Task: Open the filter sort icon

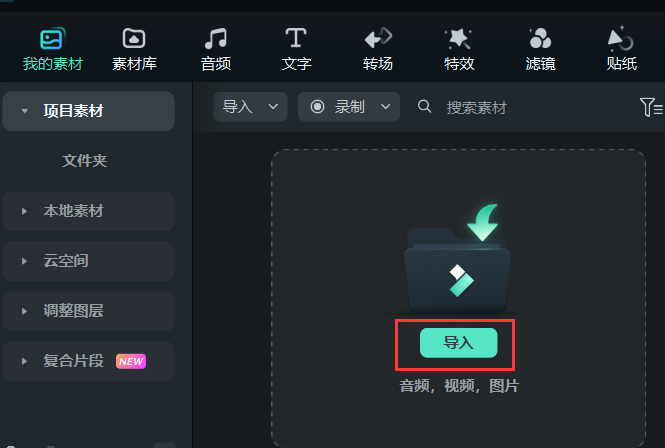Action: pyautogui.click(x=651, y=107)
